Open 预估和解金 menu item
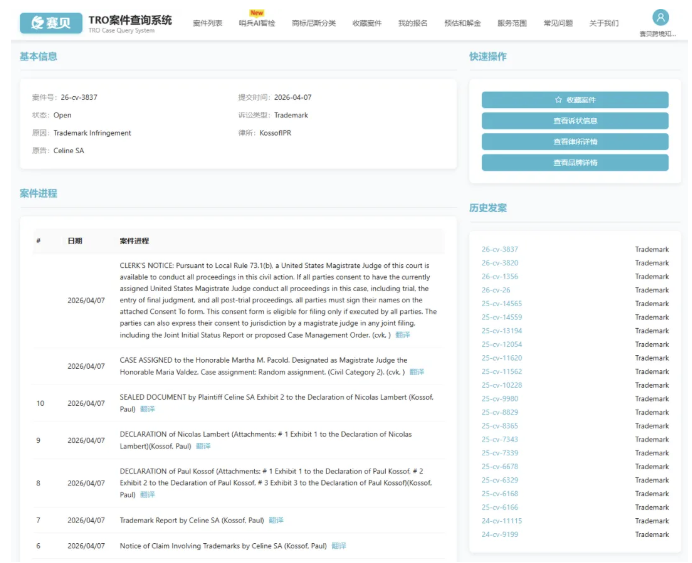 pyautogui.click(x=462, y=23)
